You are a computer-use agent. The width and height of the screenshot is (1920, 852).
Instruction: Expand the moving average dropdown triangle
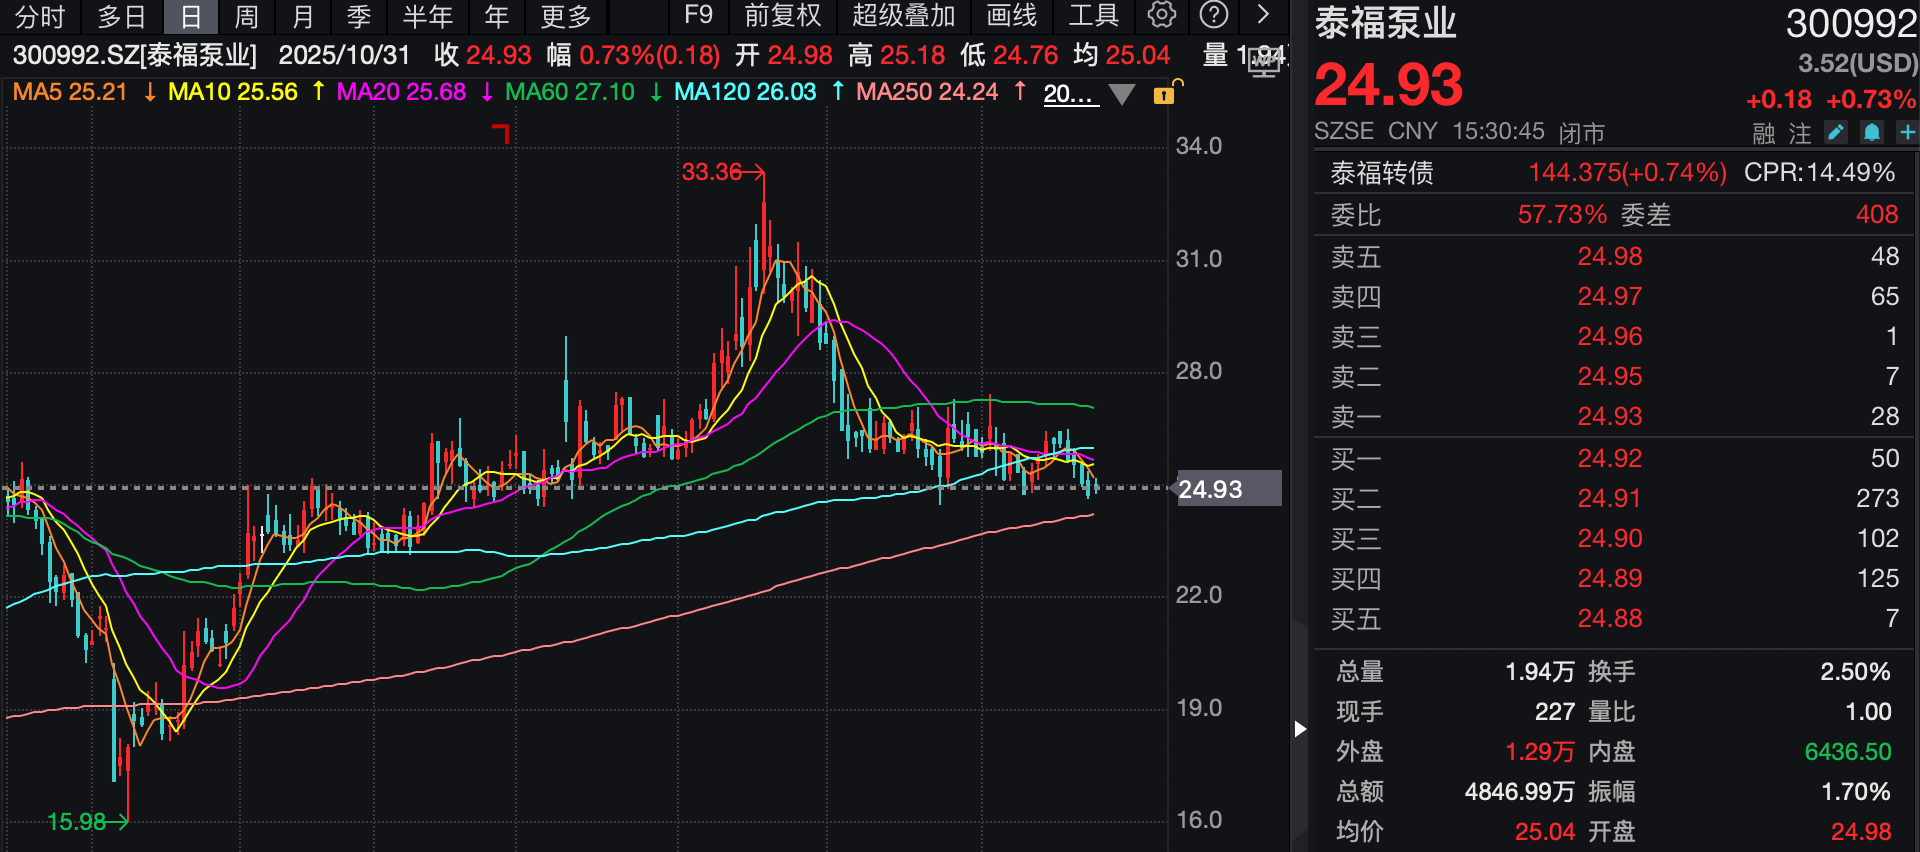click(x=1122, y=95)
